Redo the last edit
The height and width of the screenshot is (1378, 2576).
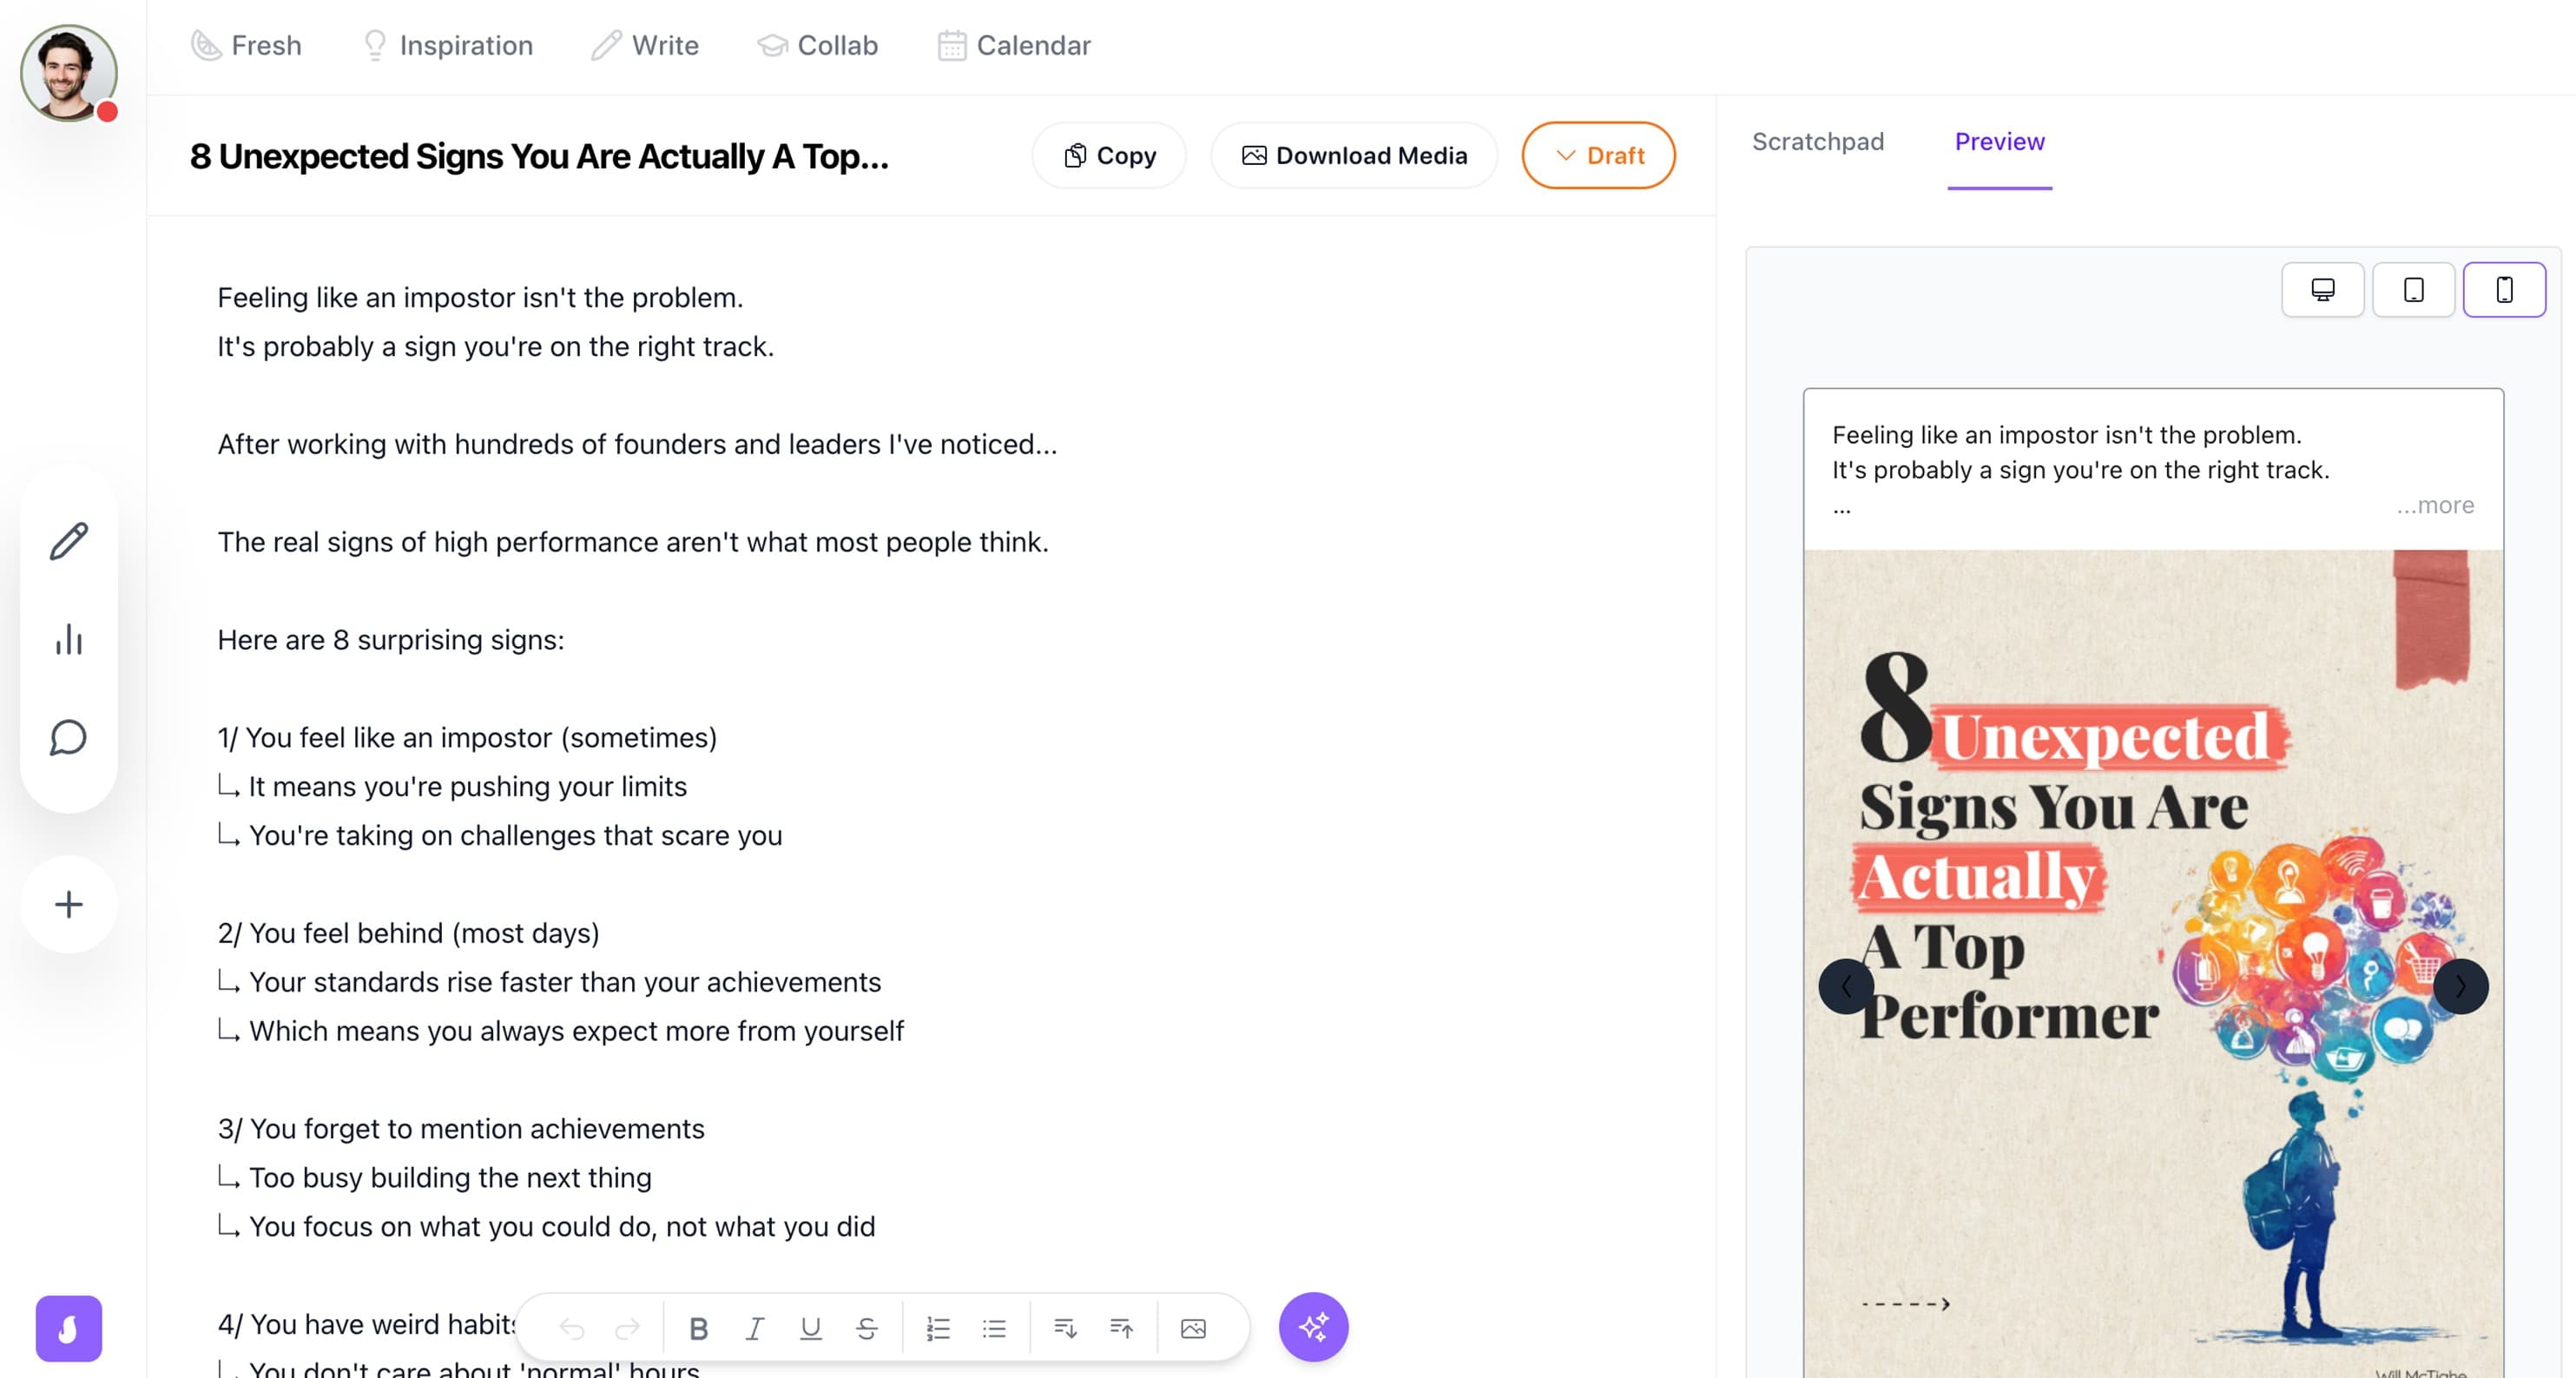click(x=629, y=1327)
